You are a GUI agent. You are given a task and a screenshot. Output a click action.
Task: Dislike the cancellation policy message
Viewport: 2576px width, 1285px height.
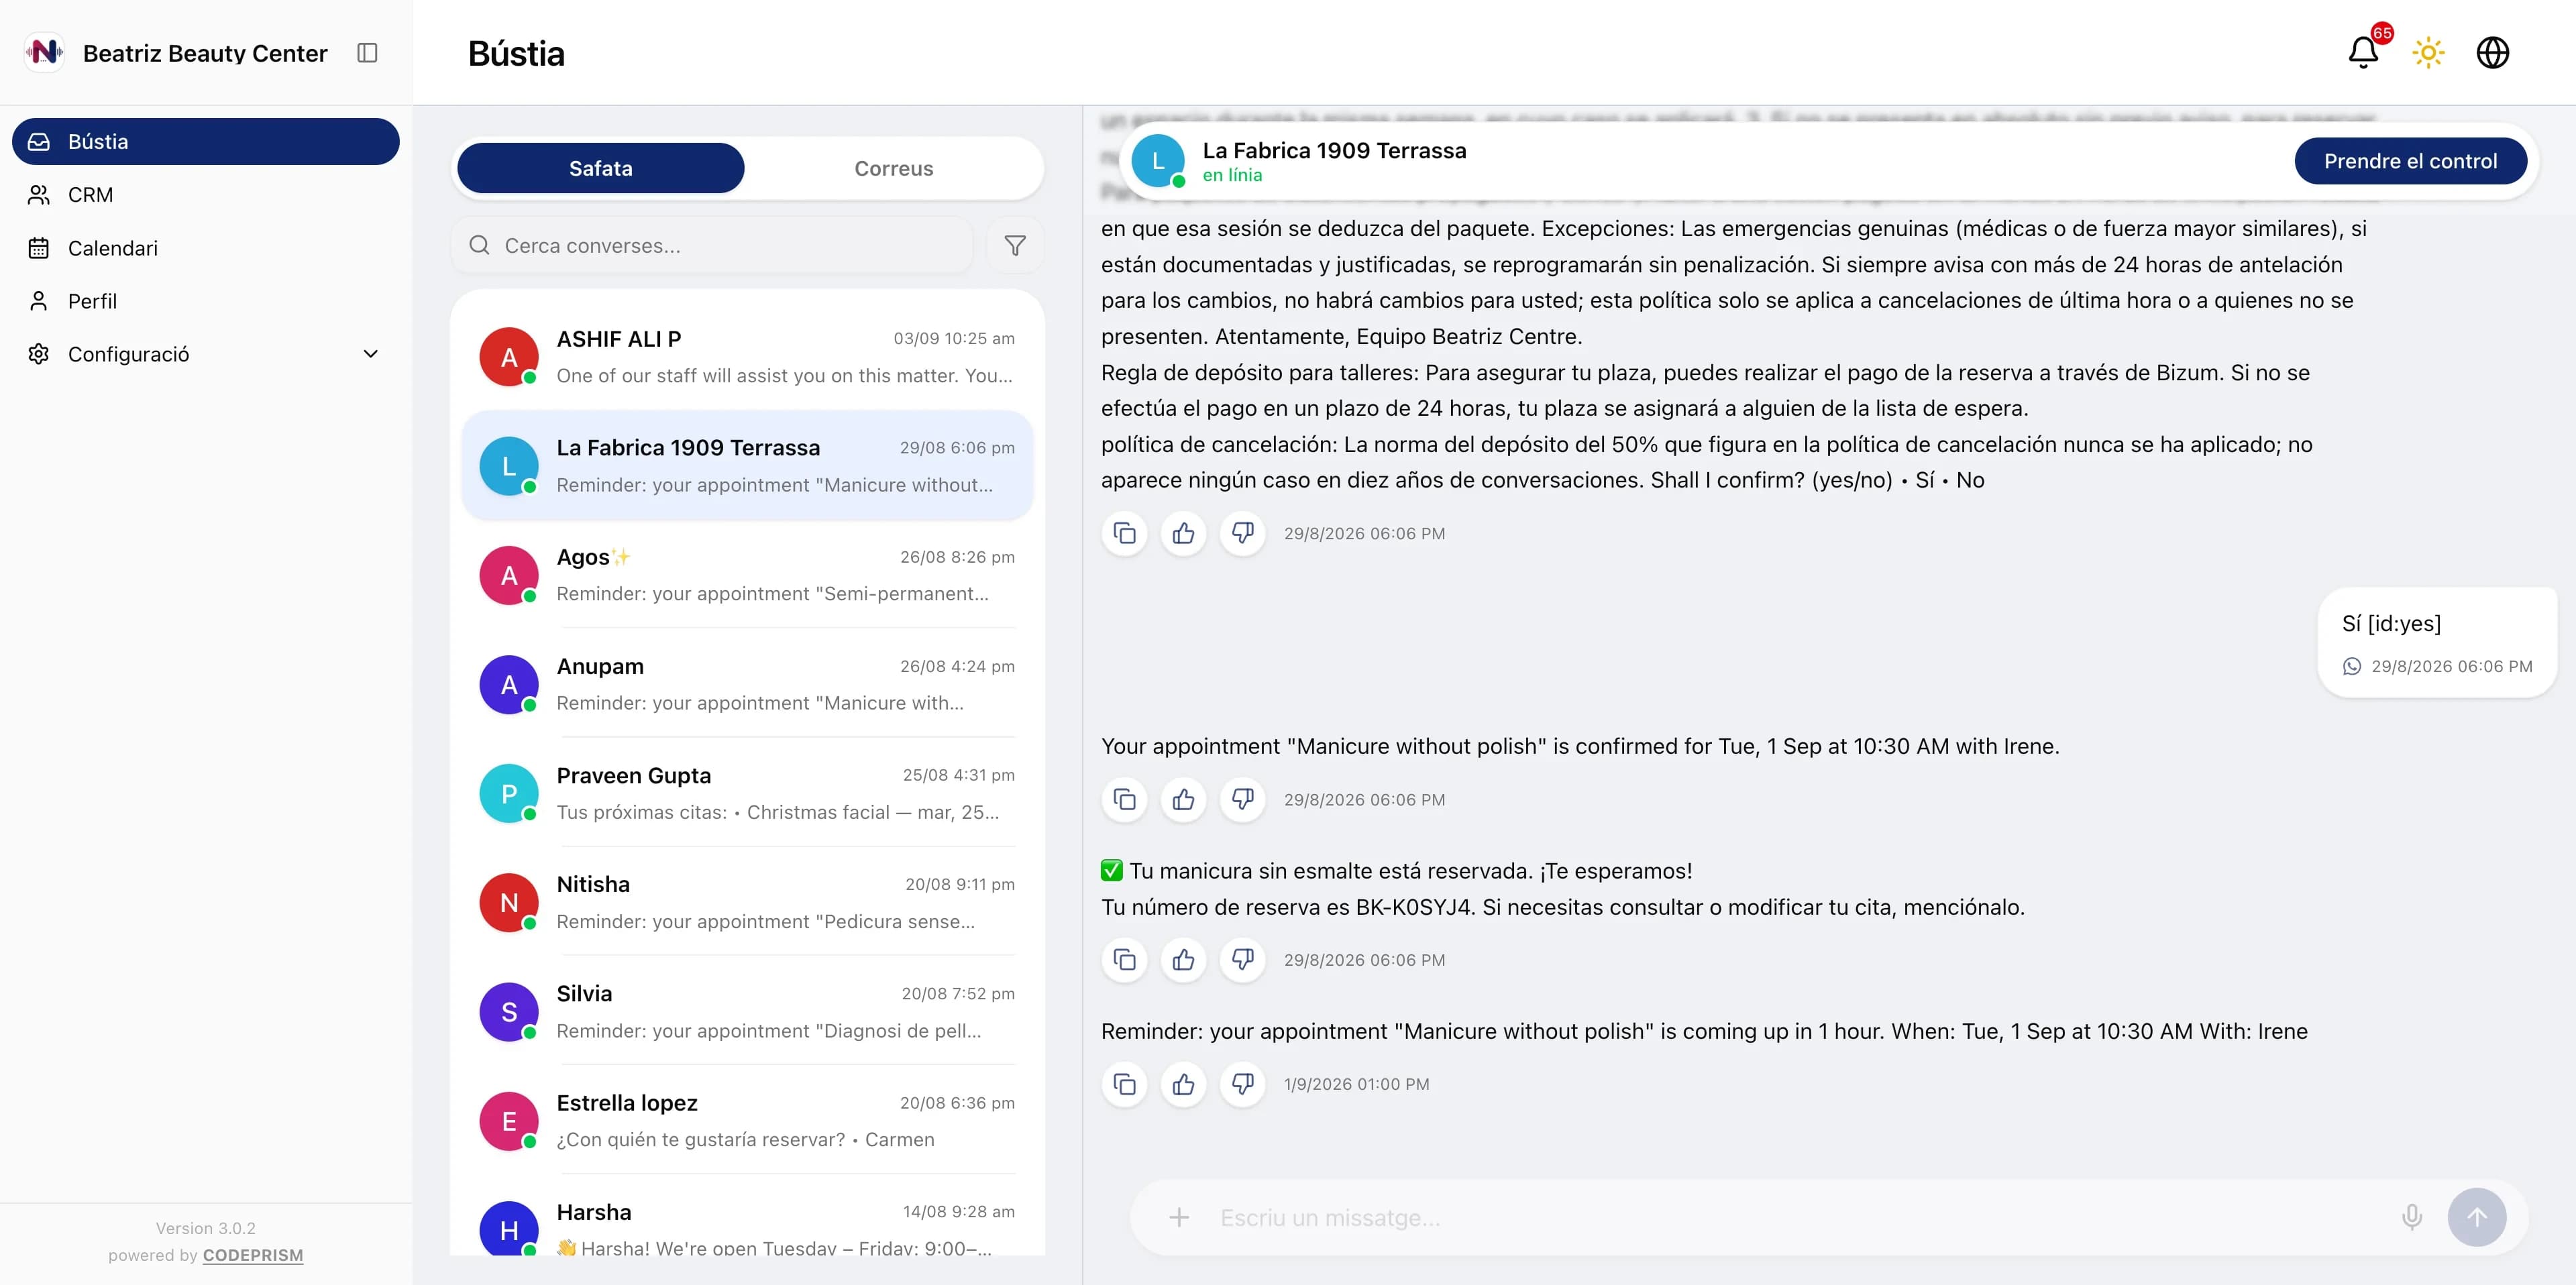tap(1243, 533)
